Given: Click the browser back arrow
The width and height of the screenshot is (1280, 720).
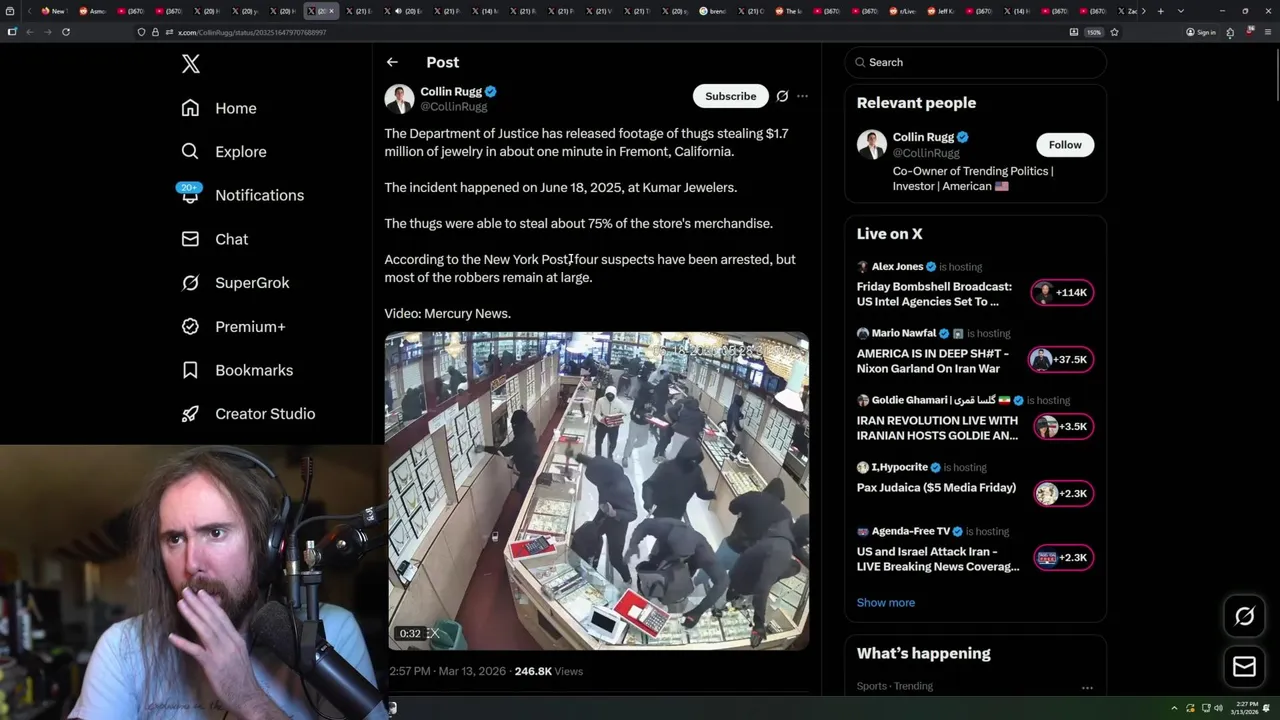Looking at the screenshot, I should [30, 32].
